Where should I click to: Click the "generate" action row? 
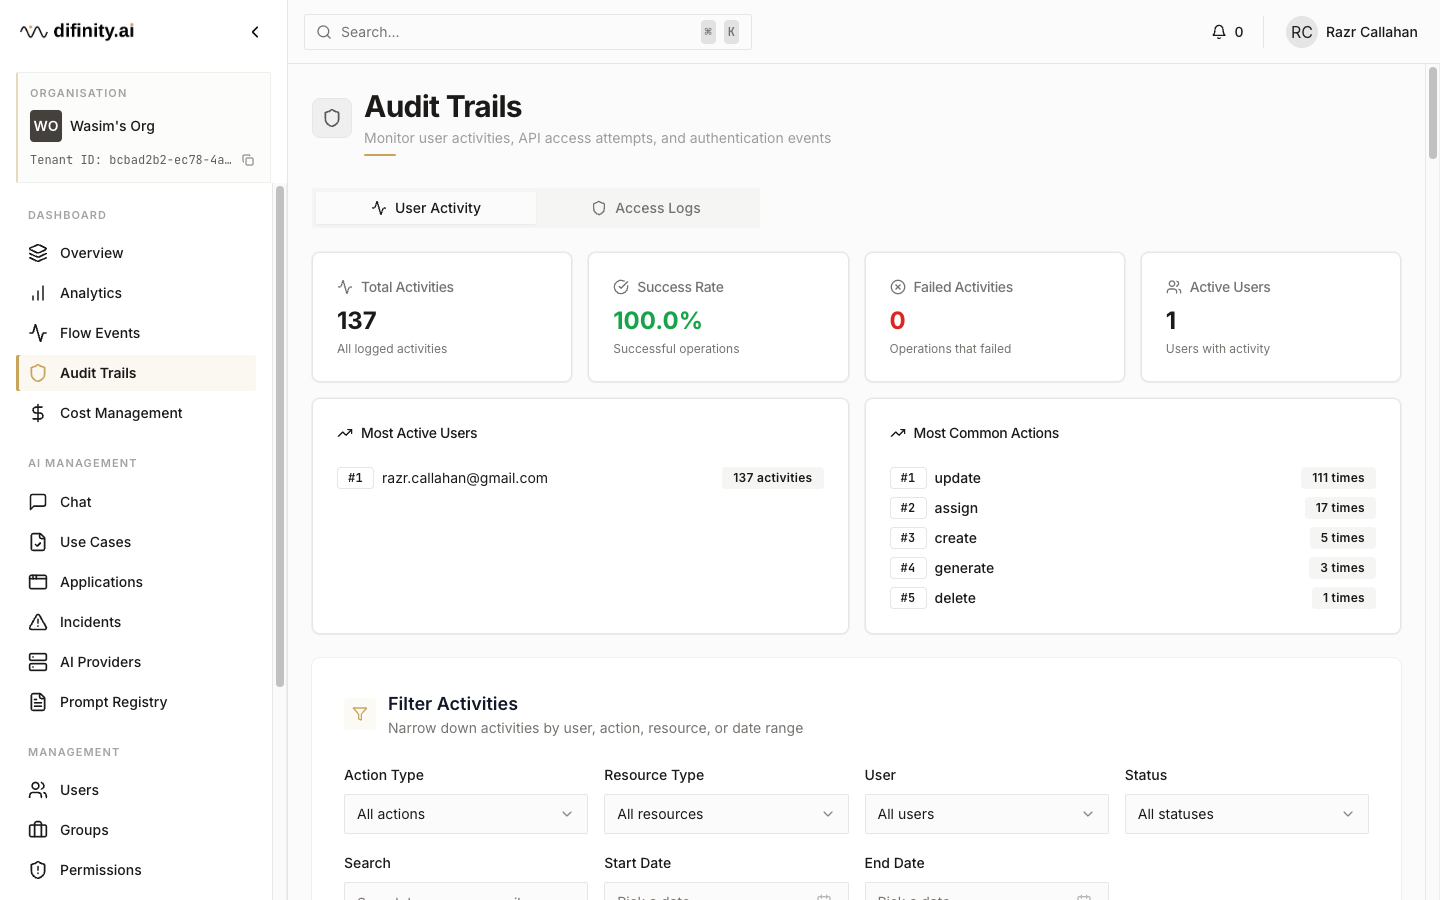coord(1132,568)
